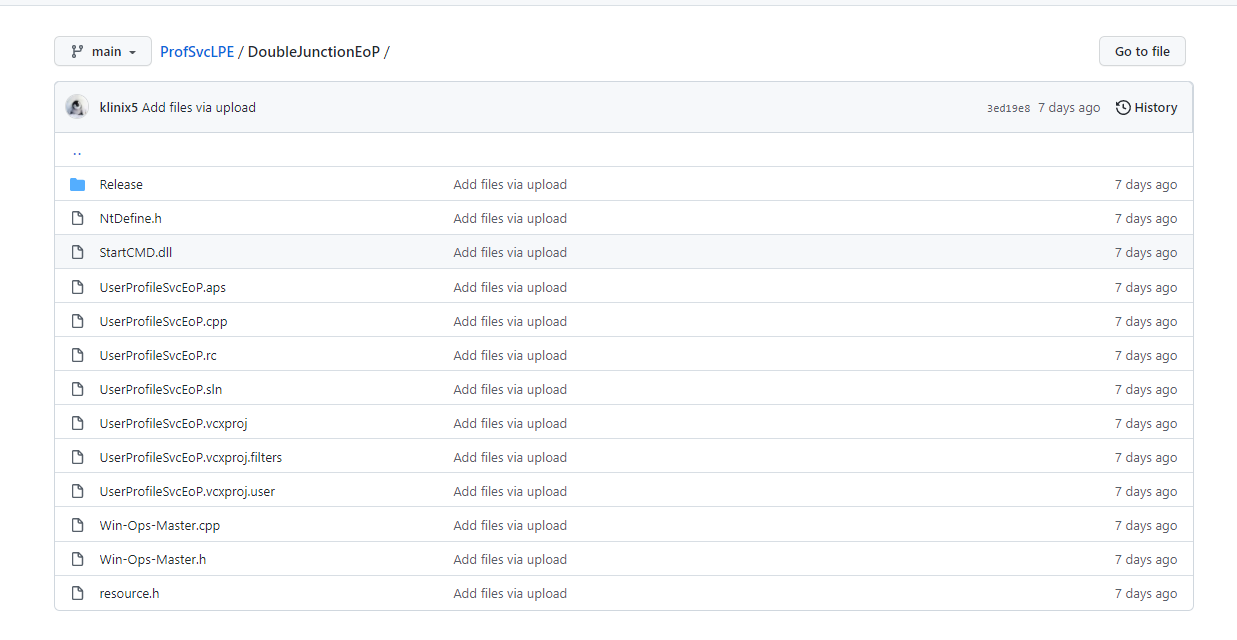Screen dimensions: 1237x640
Task: Click the file icon beside resource.h
Action: pos(77,594)
